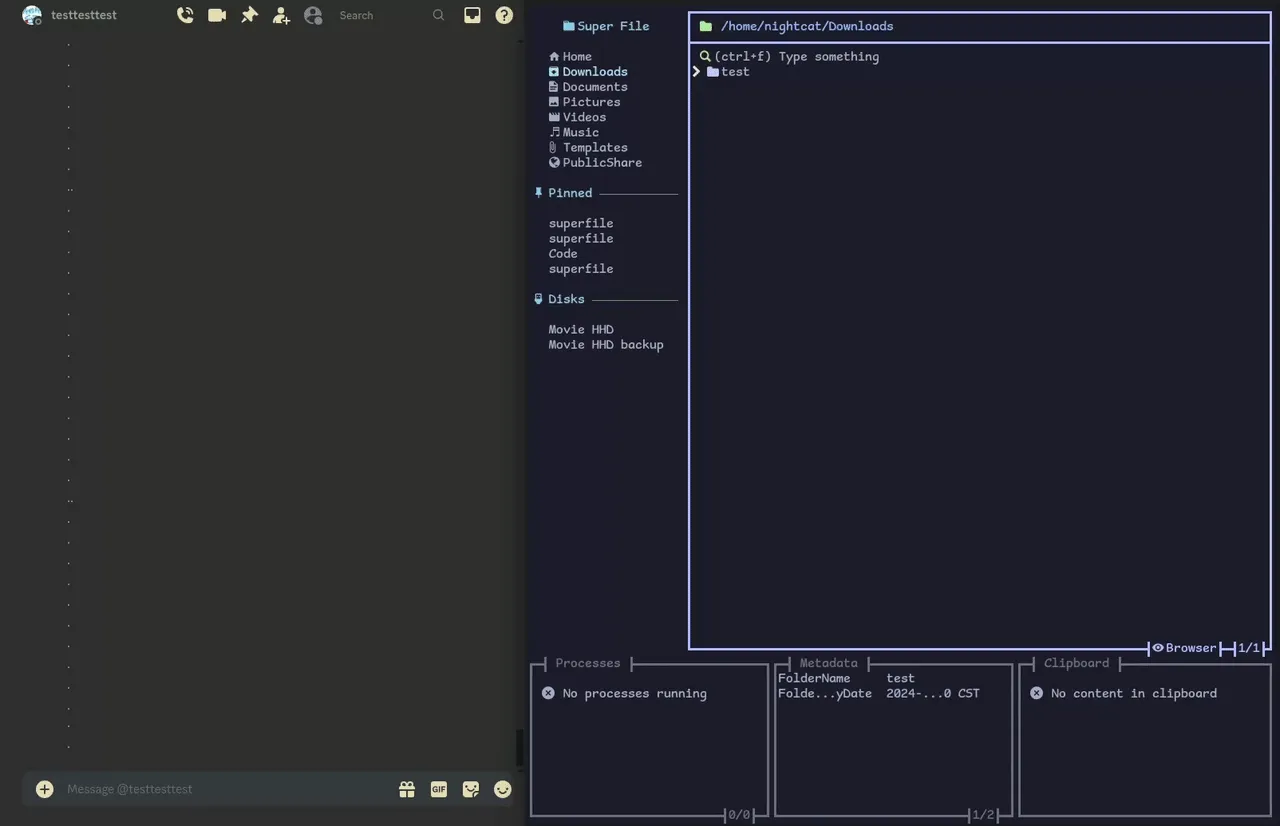View pinned messages in this DM
This screenshot has height=826, width=1280.
tap(249, 15)
